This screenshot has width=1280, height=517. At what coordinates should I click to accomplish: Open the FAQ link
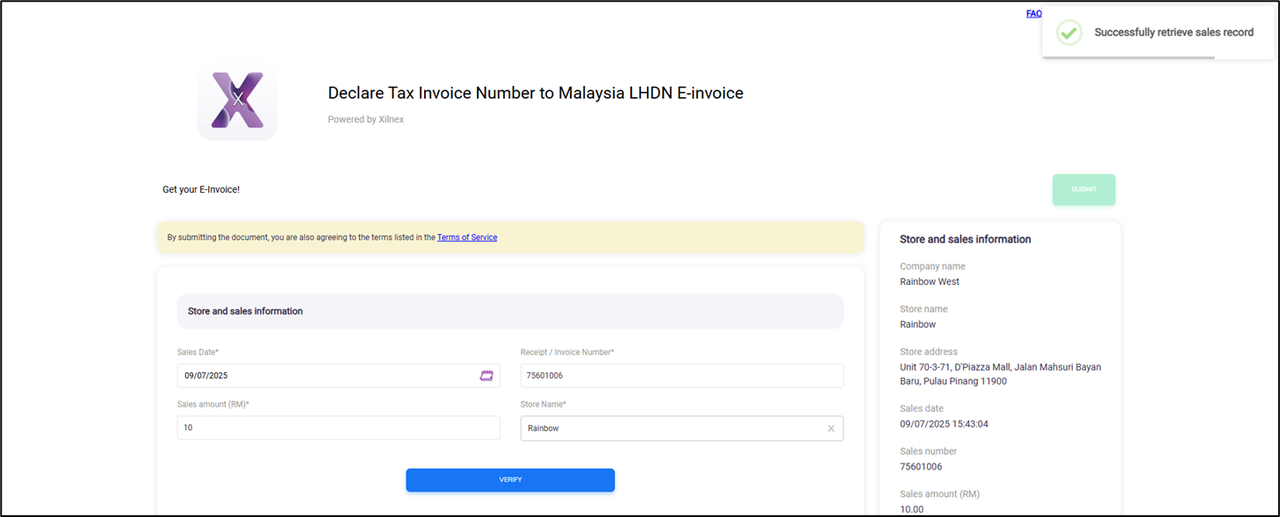(1033, 14)
